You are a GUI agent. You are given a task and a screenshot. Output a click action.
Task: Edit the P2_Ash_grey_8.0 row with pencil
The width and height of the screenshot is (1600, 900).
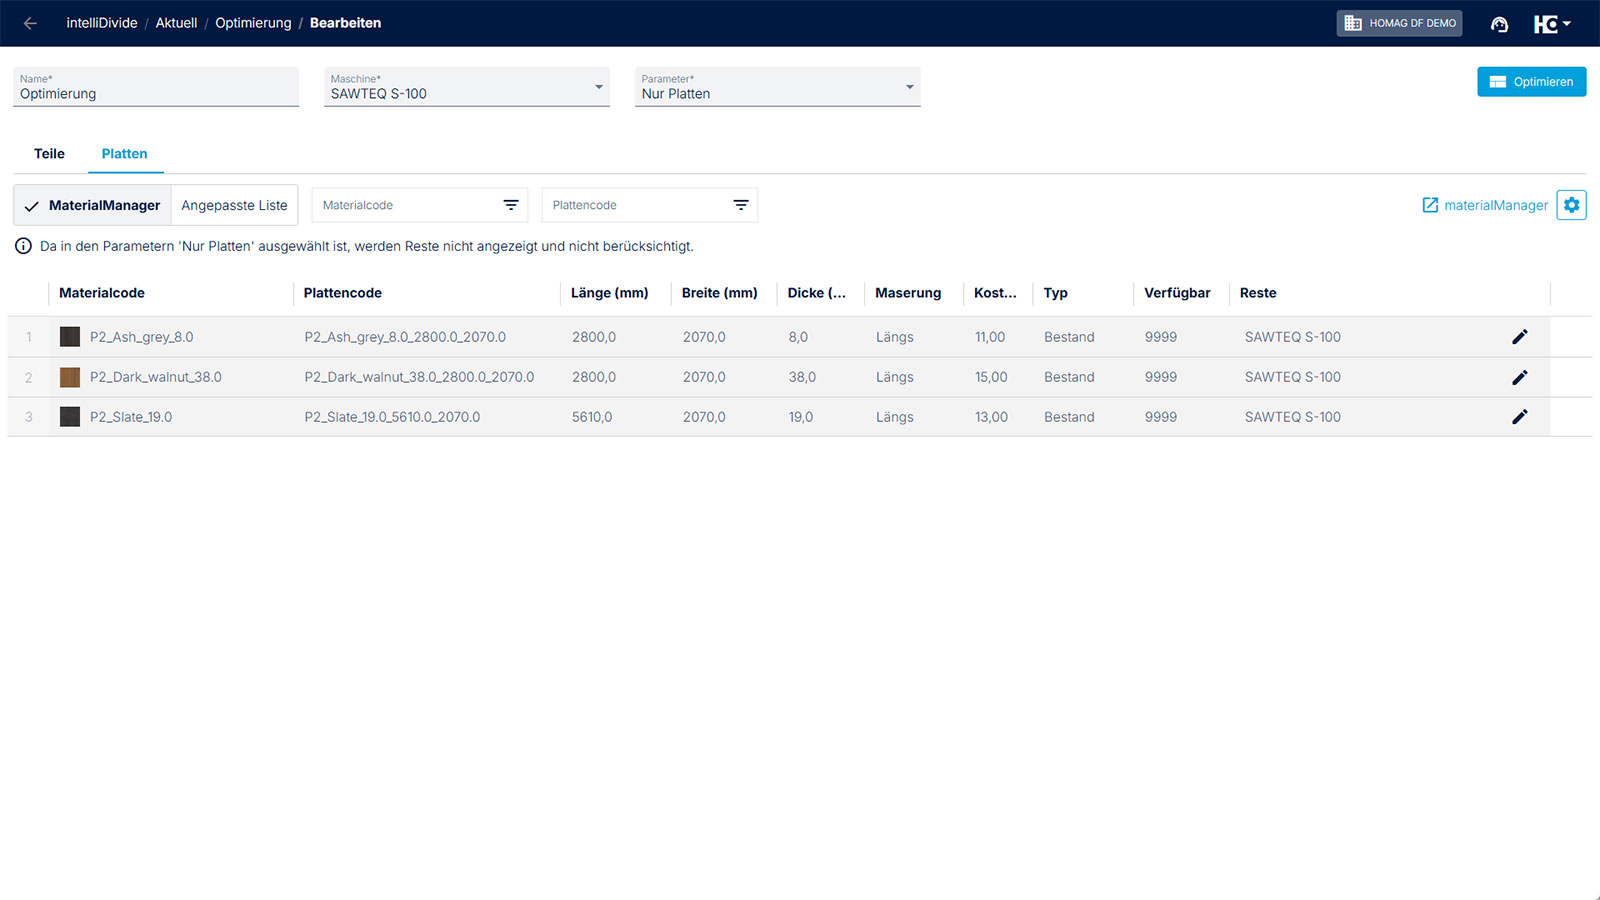(x=1519, y=337)
